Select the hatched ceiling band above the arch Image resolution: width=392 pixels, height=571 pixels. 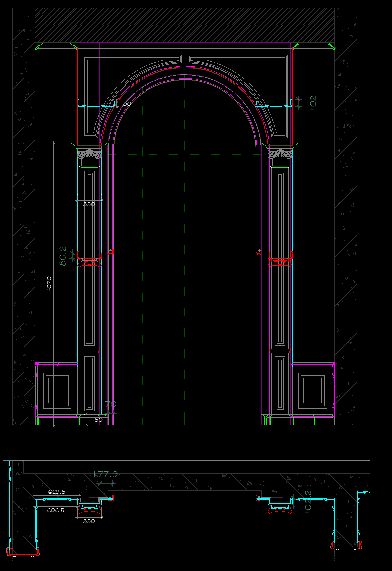pos(185,25)
